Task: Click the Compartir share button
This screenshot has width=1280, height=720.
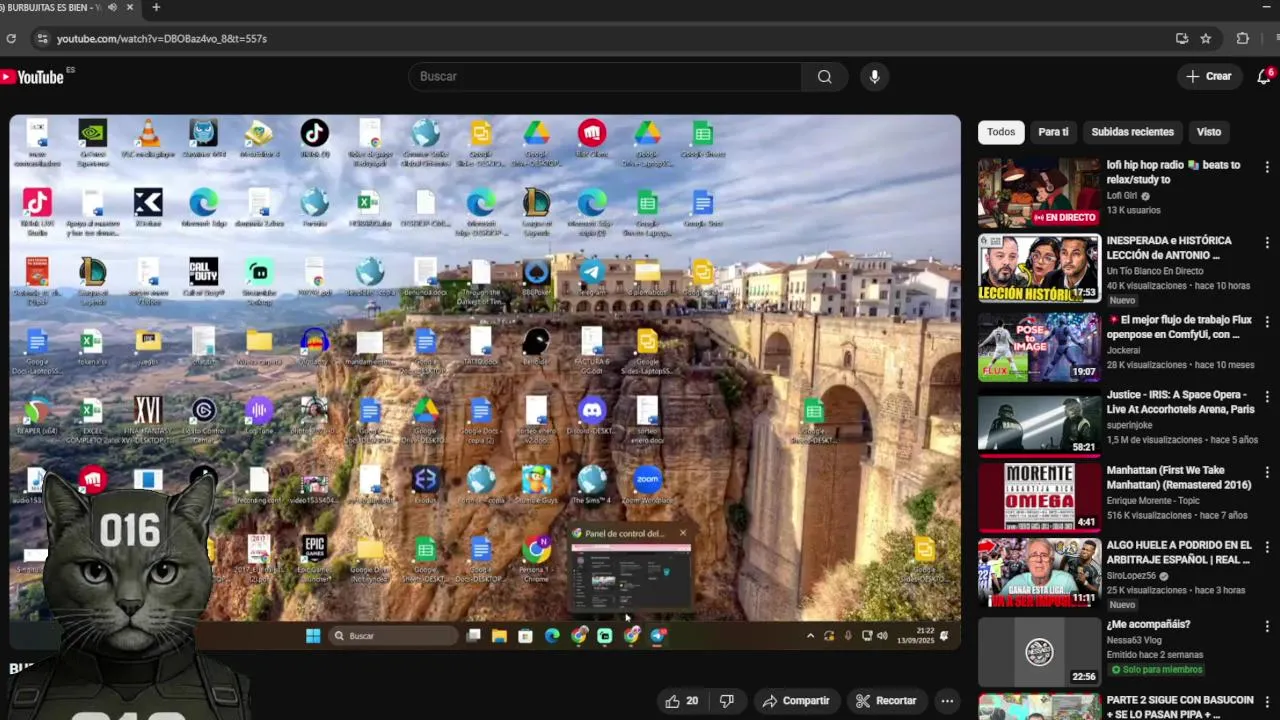Action: click(x=795, y=701)
